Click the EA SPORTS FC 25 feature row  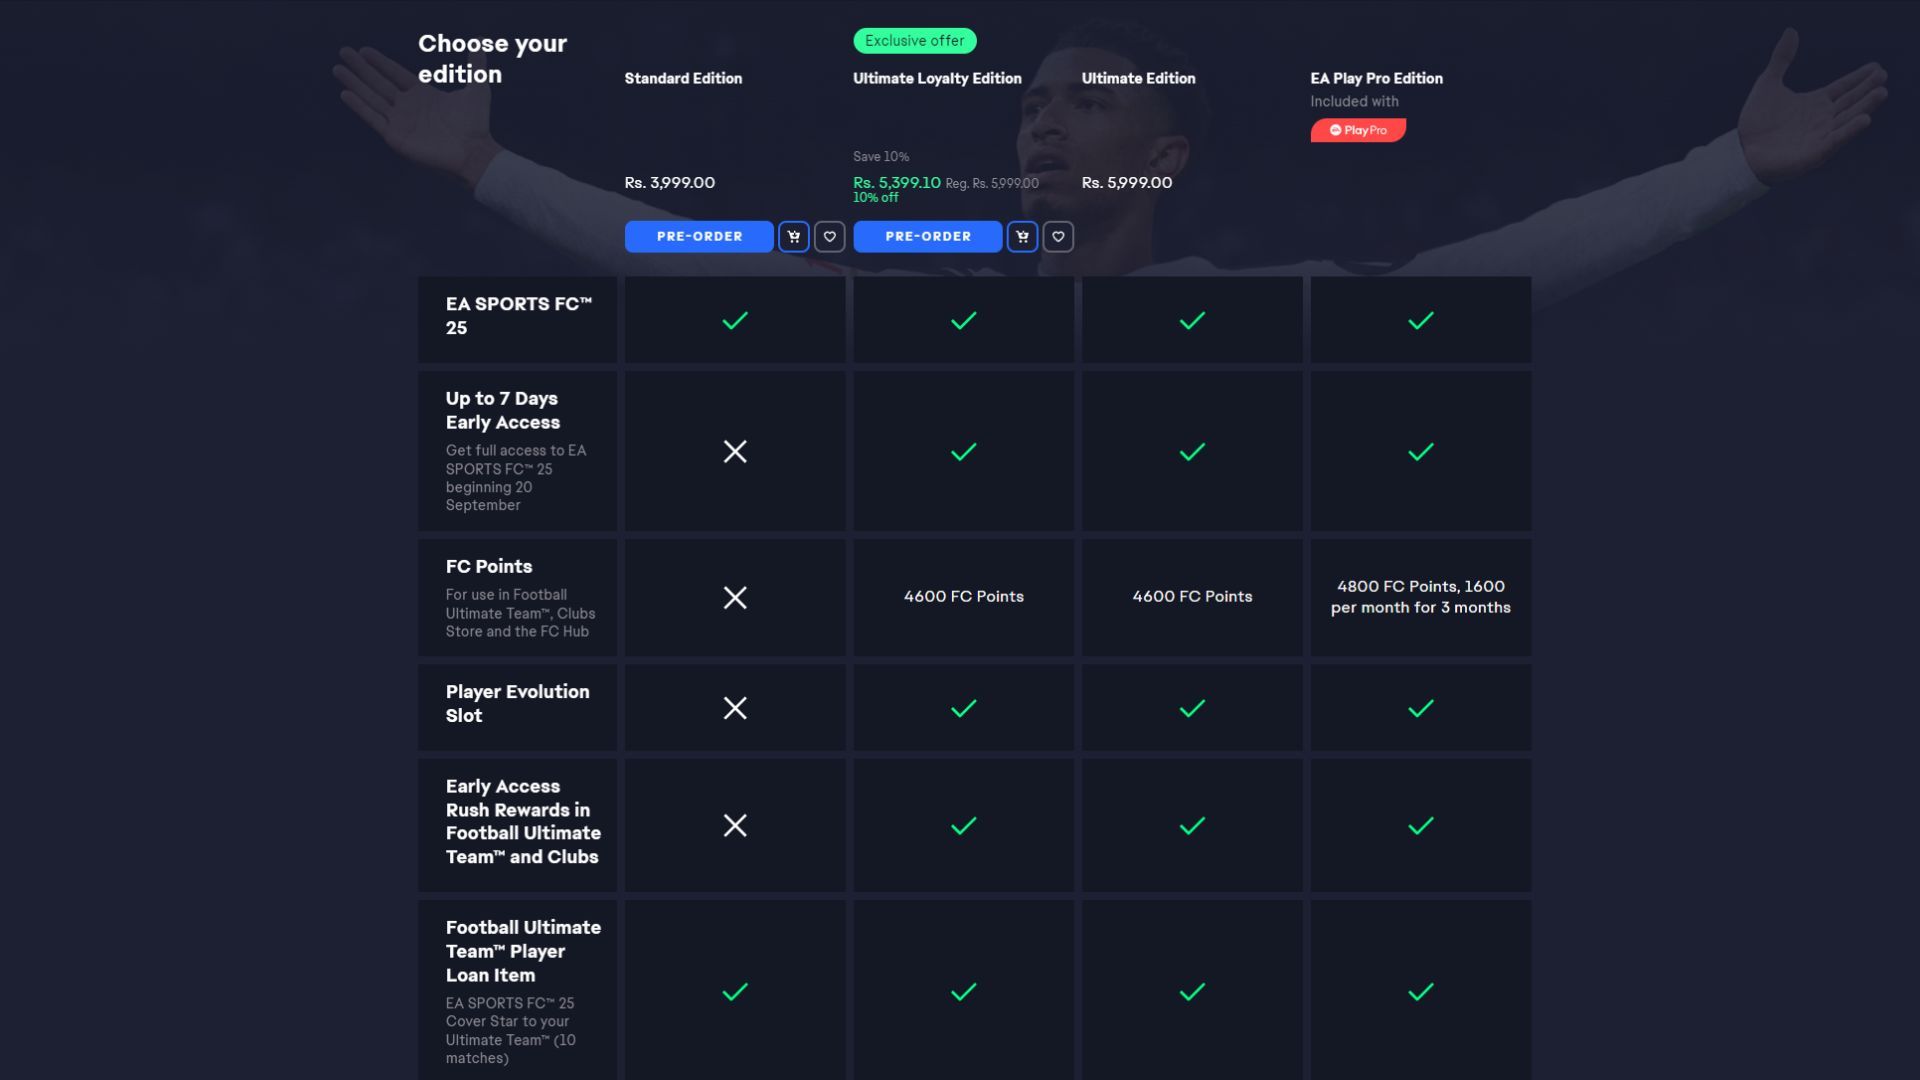tap(517, 319)
